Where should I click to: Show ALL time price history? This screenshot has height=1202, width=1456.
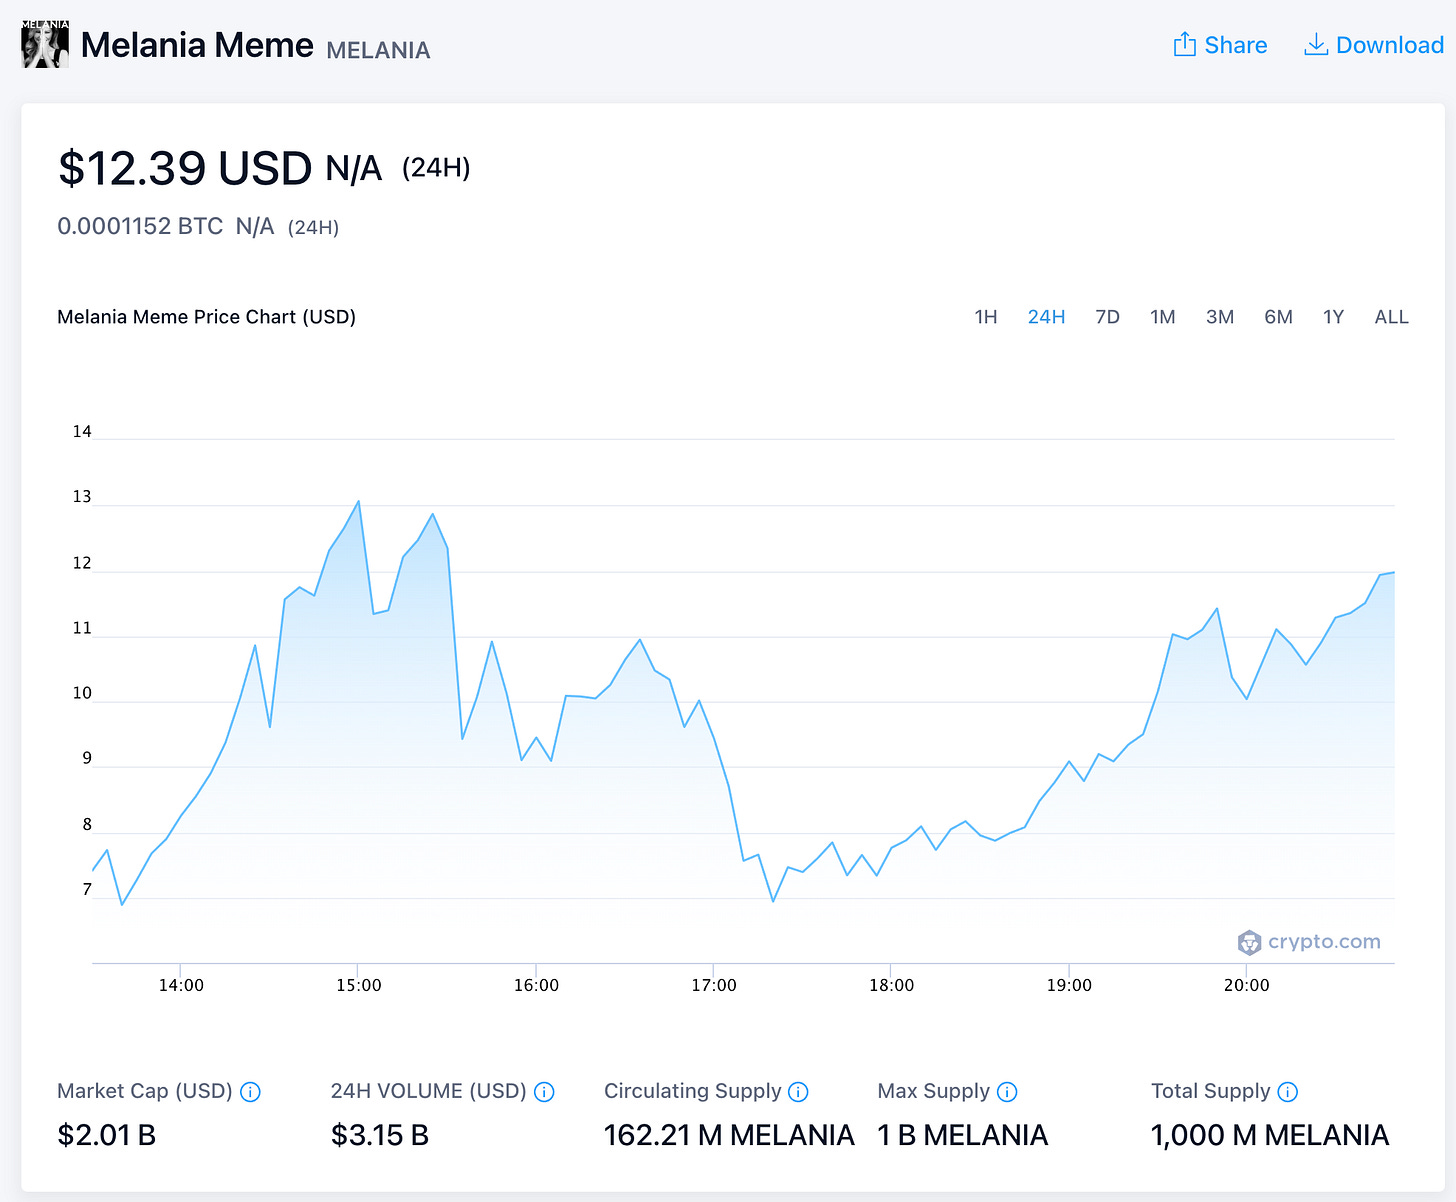tap(1391, 317)
